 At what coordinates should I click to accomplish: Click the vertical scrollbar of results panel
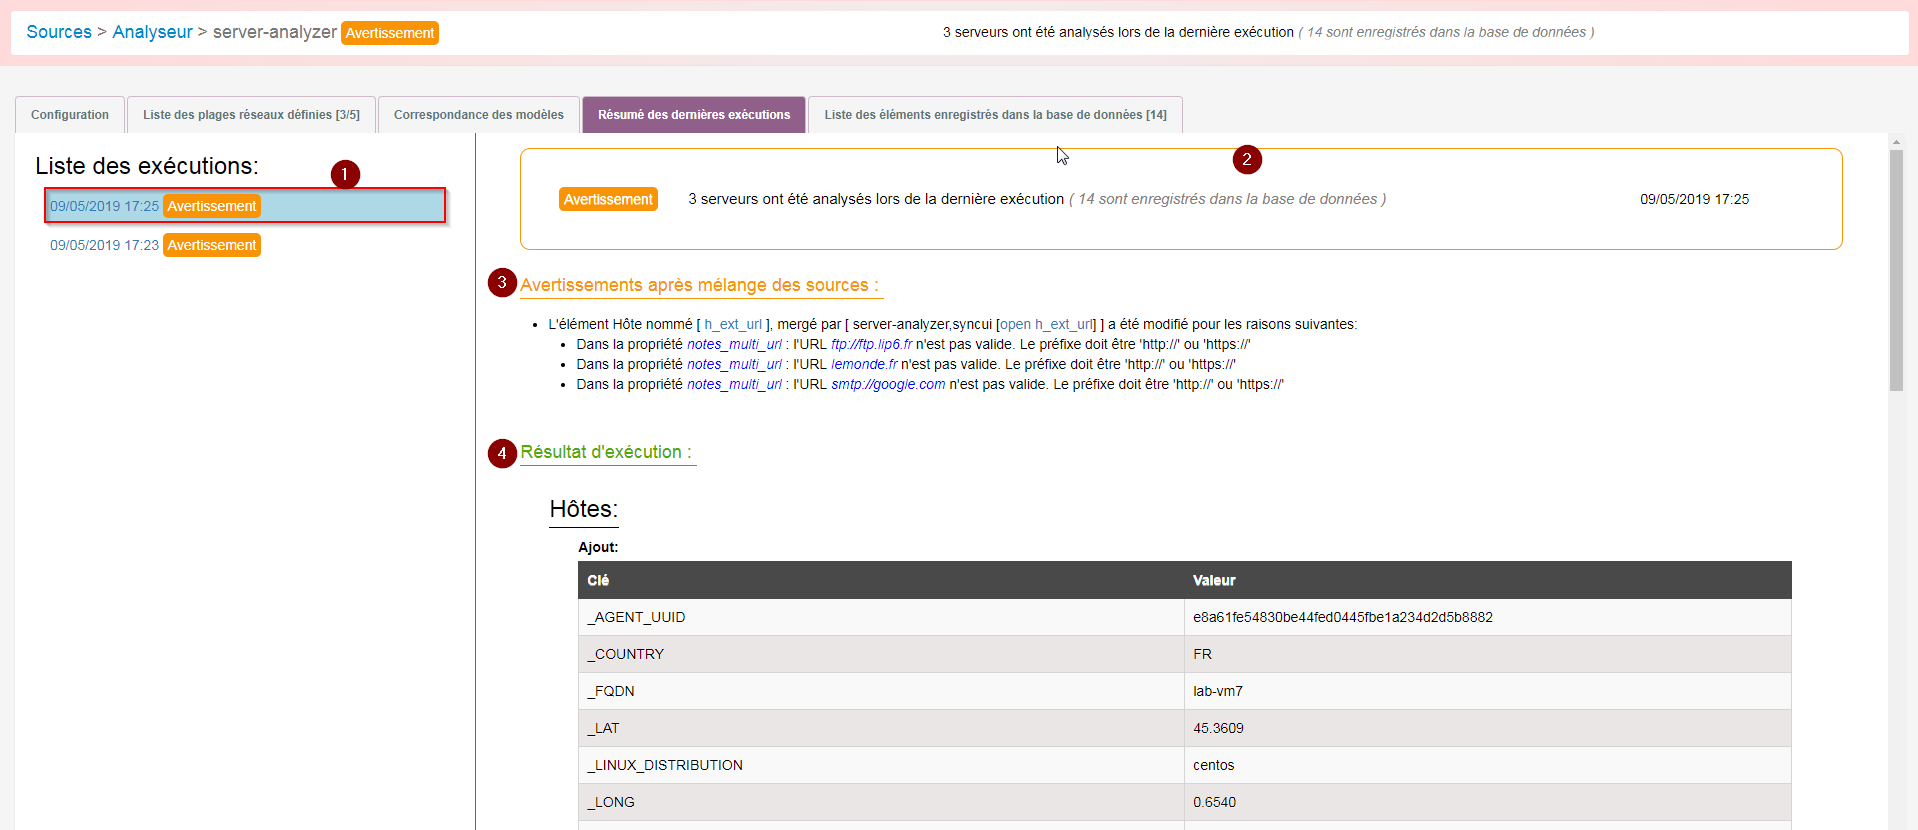pos(1896,270)
